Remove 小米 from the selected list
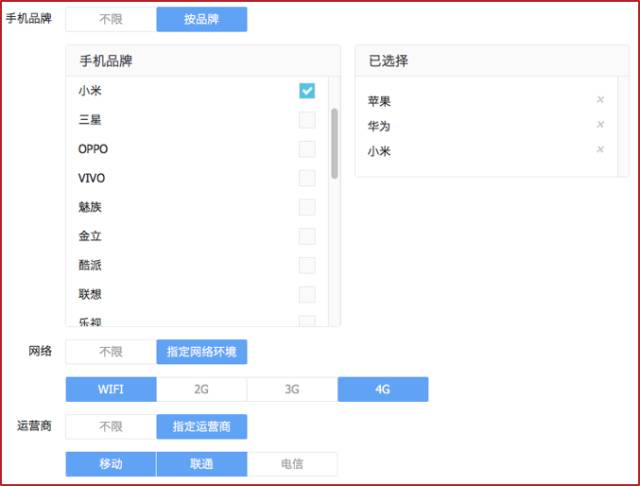This screenshot has width=640, height=486. [600, 150]
